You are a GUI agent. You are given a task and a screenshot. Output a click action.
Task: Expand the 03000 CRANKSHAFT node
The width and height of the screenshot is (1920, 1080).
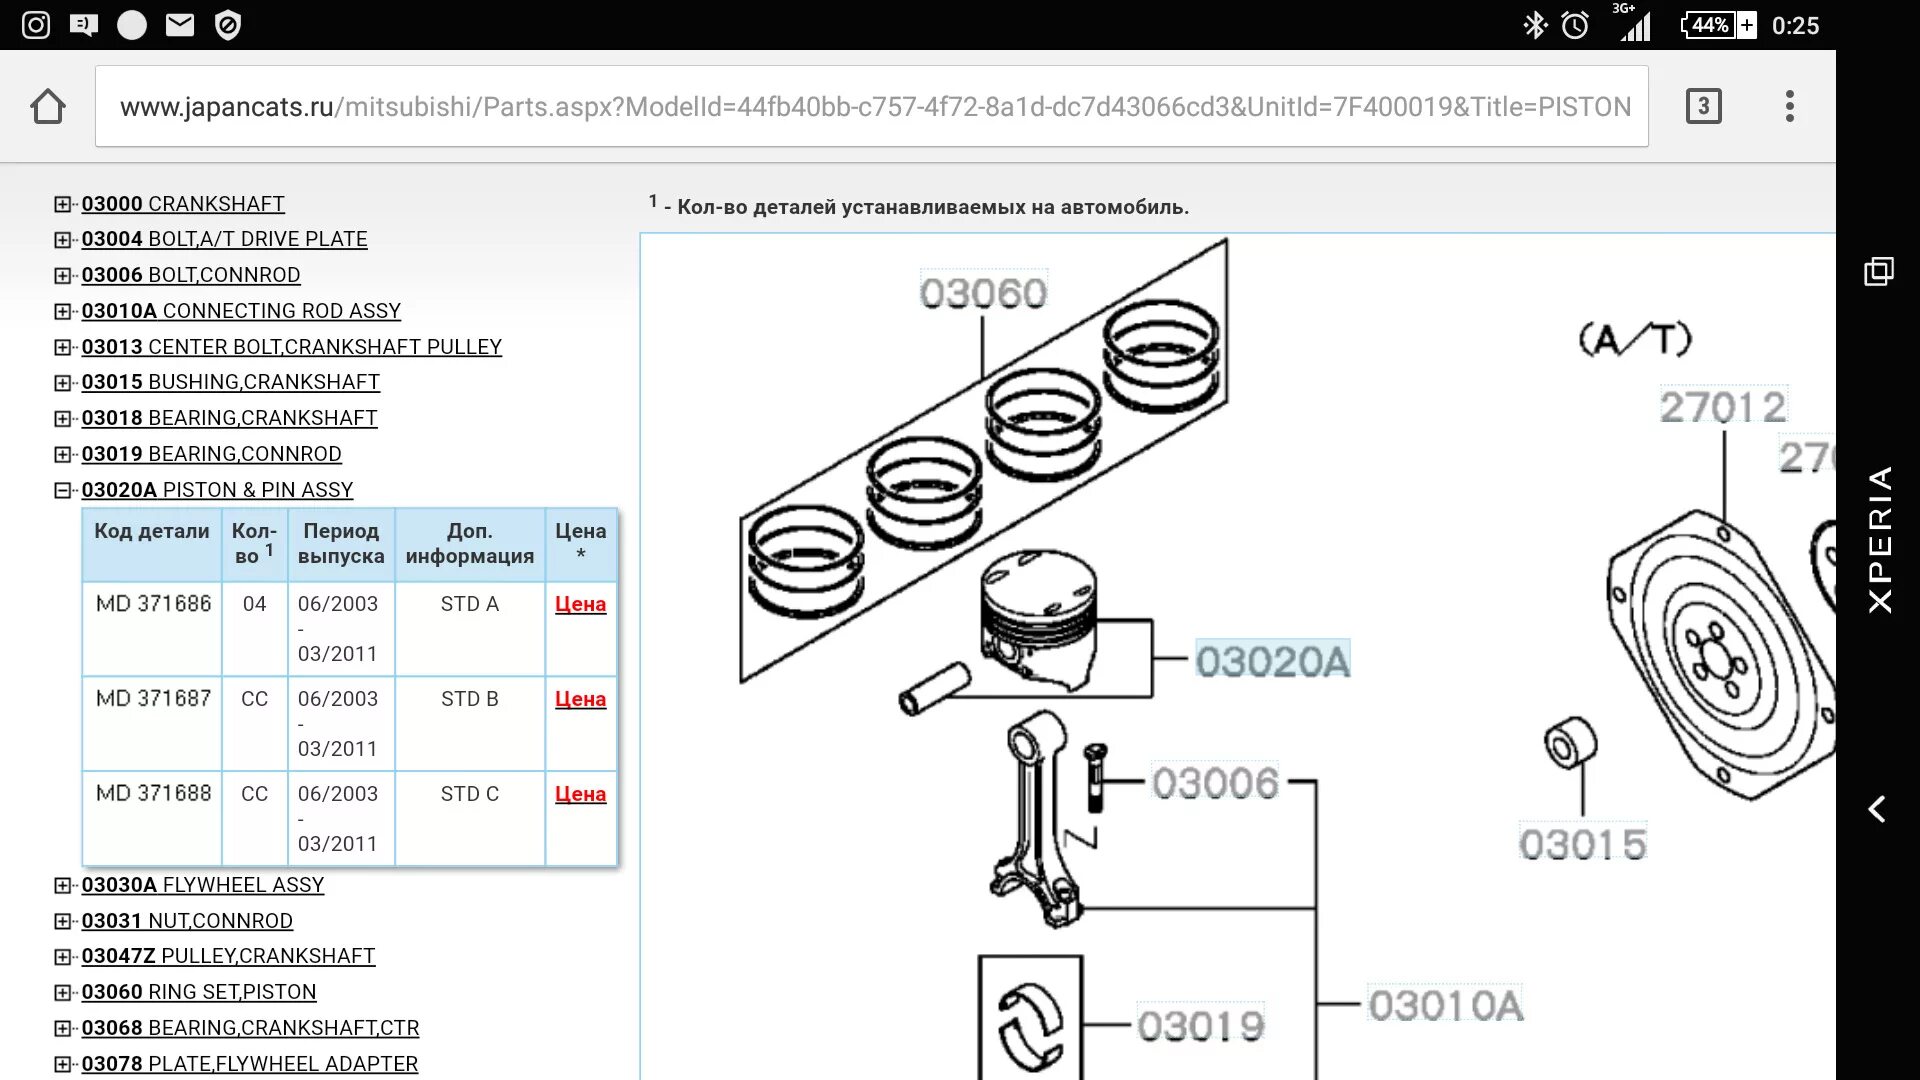tap(62, 204)
